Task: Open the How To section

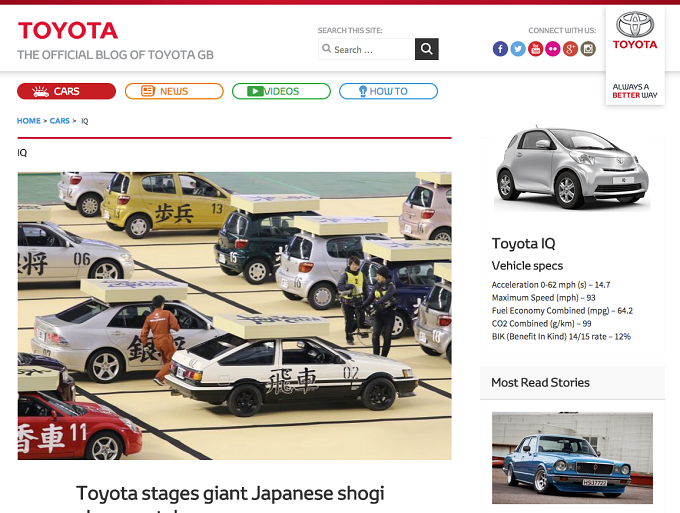Action: coord(388,91)
